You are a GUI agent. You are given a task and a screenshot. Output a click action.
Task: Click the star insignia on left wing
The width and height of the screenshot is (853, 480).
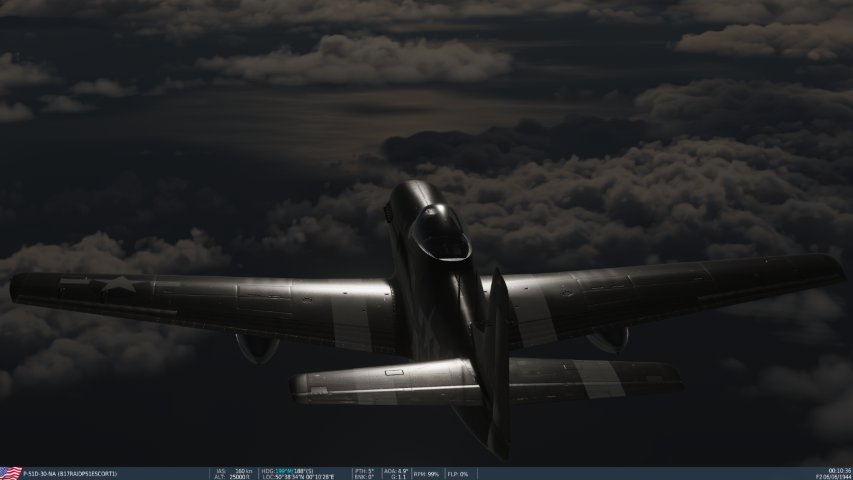click(x=118, y=283)
